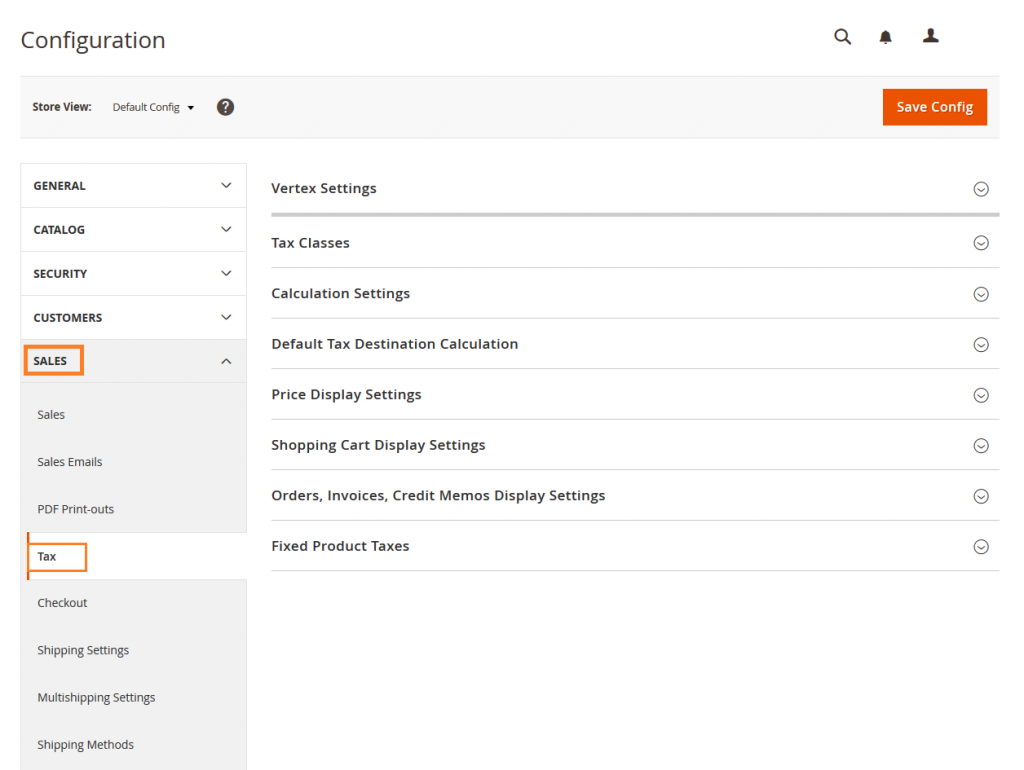This screenshot has height=770, width=1024.
Task: Open the Multishipping Settings submenu item
Action: (96, 698)
